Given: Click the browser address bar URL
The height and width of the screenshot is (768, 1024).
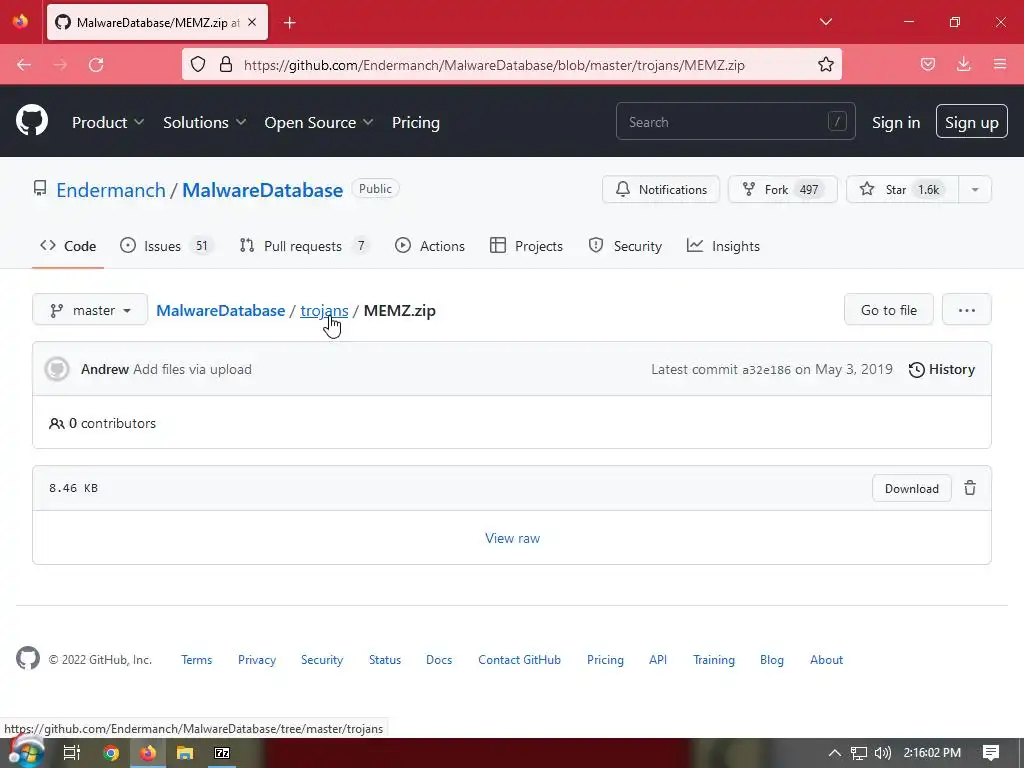Looking at the screenshot, I should coord(494,65).
